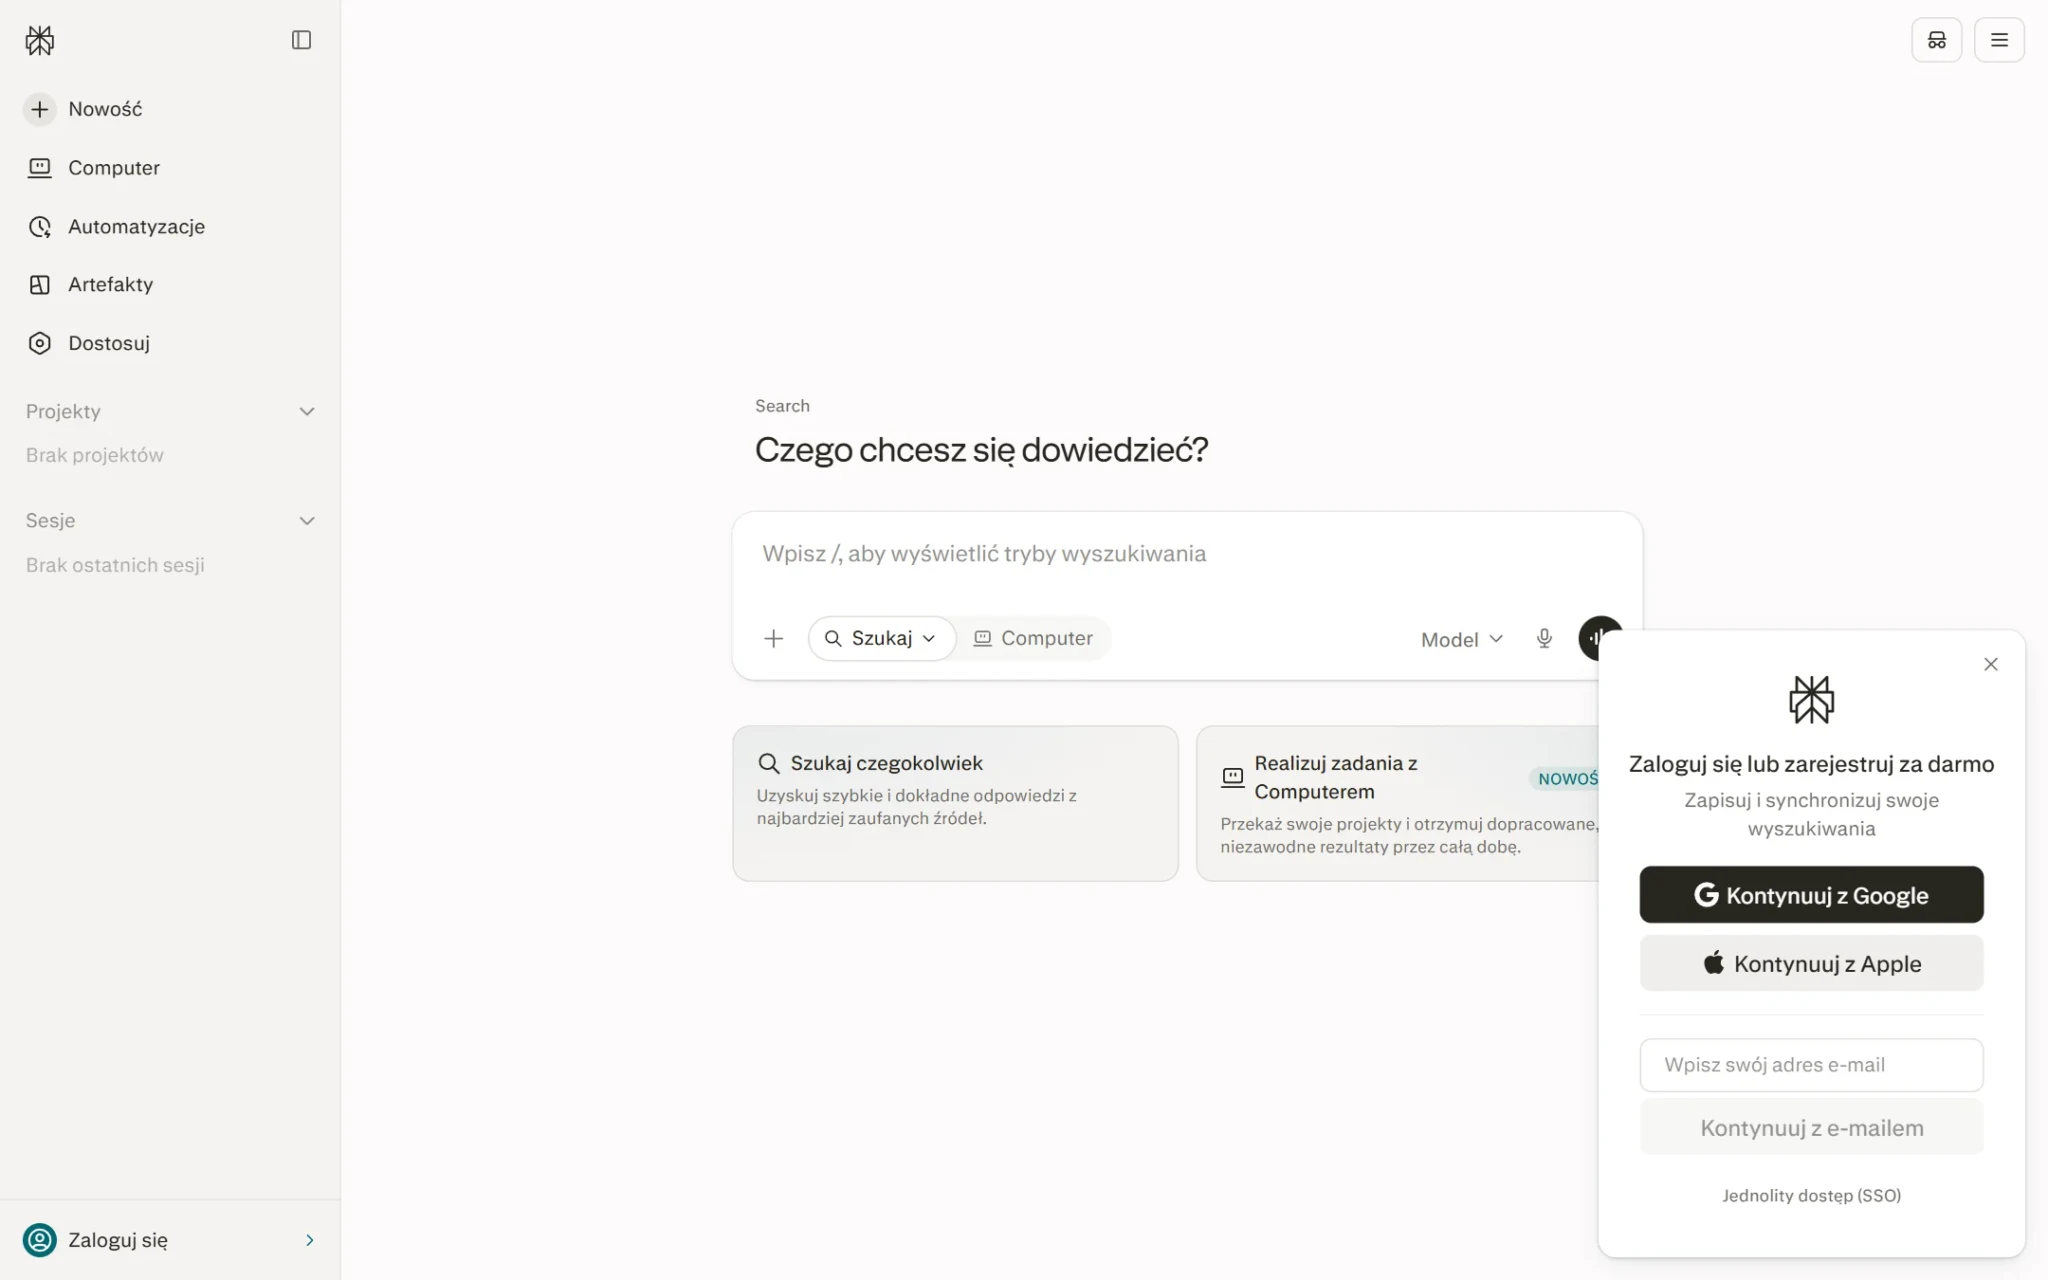
Task: Click the email address input field
Action: coord(1811,1065)
